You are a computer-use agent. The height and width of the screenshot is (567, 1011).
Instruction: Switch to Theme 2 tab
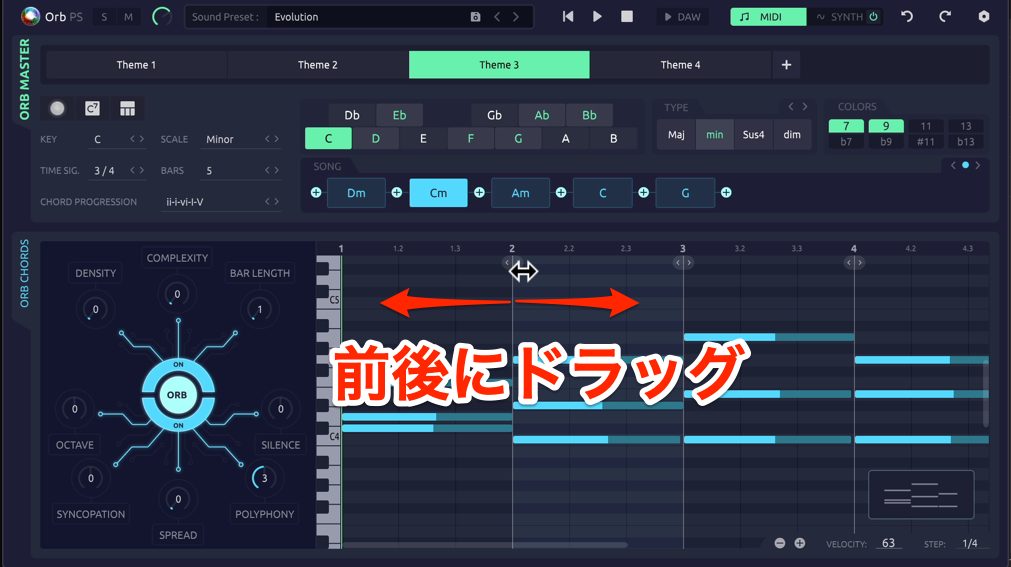coord(318,65)
